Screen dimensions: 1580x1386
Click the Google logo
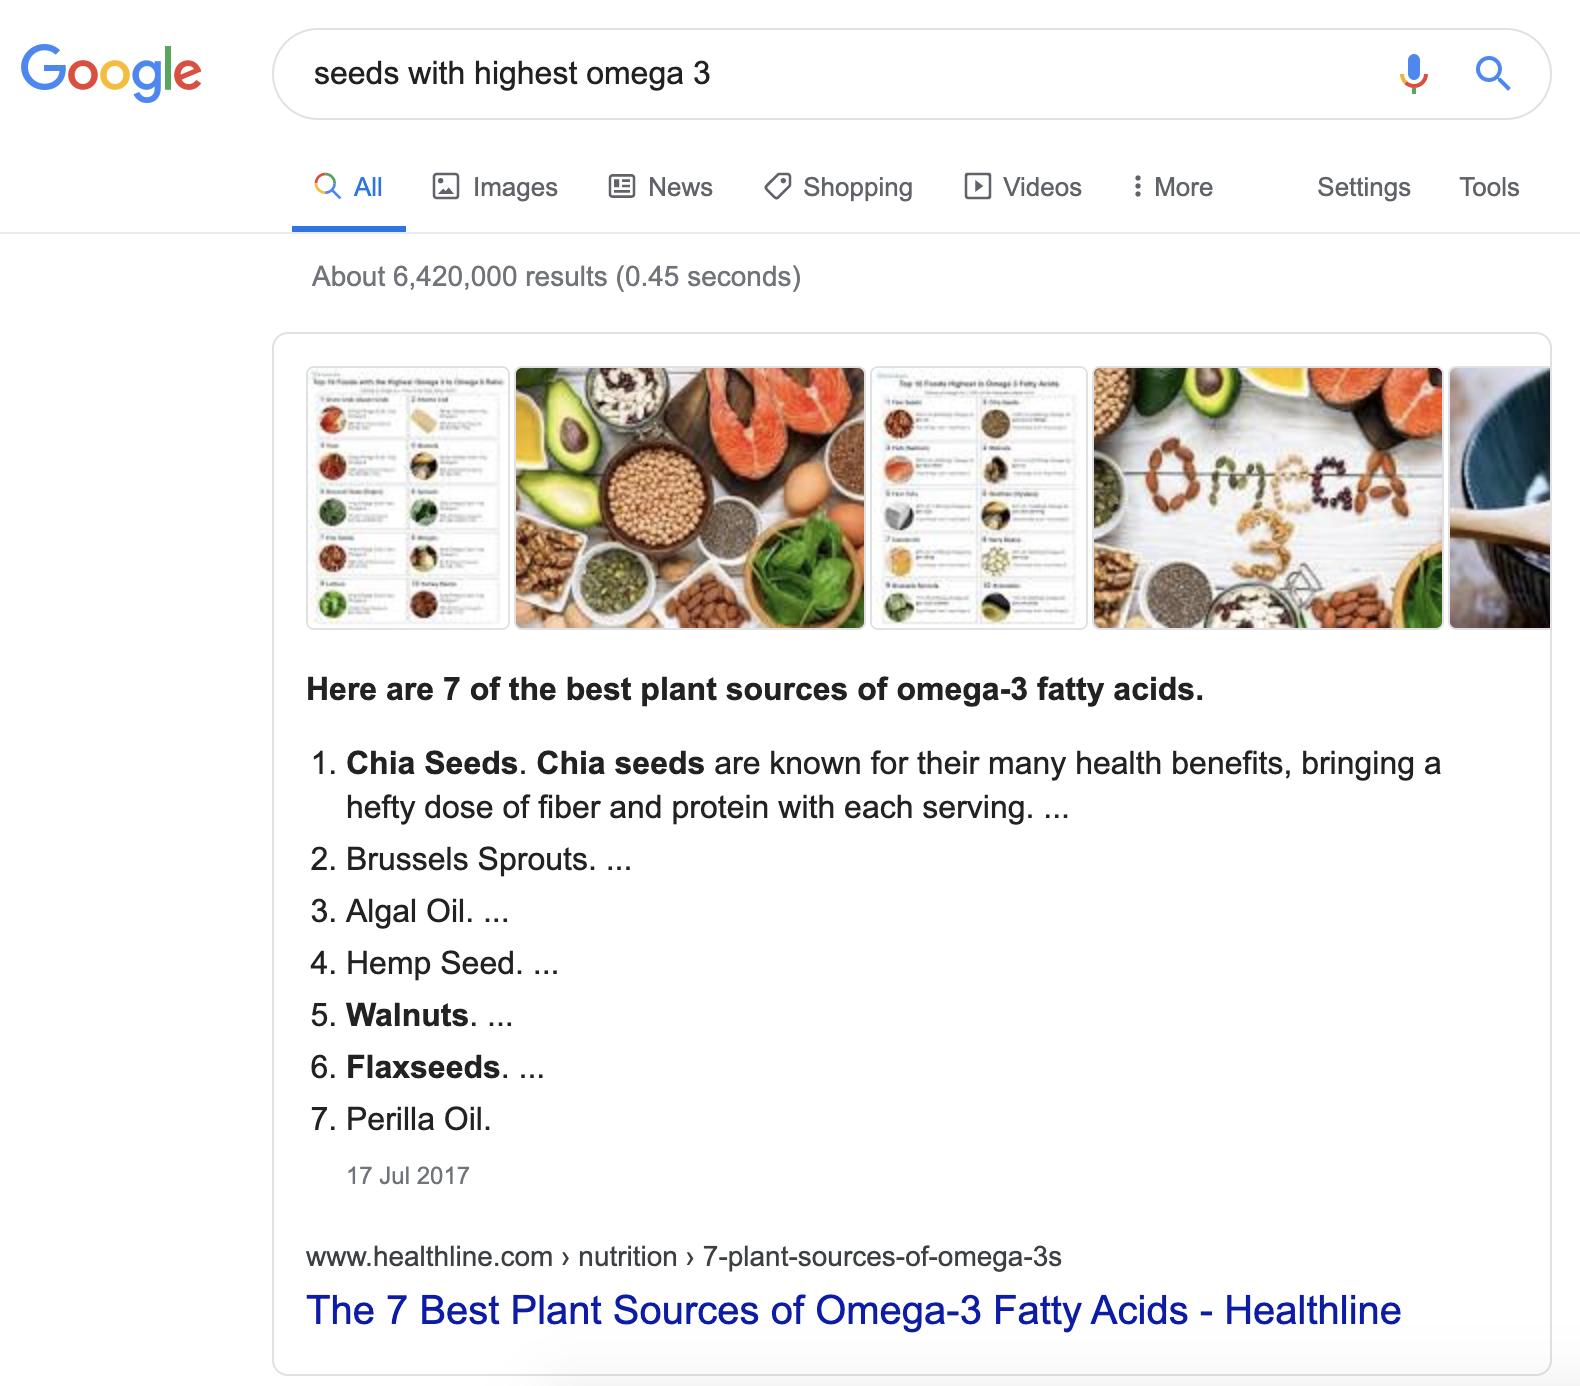click(111, 72)
